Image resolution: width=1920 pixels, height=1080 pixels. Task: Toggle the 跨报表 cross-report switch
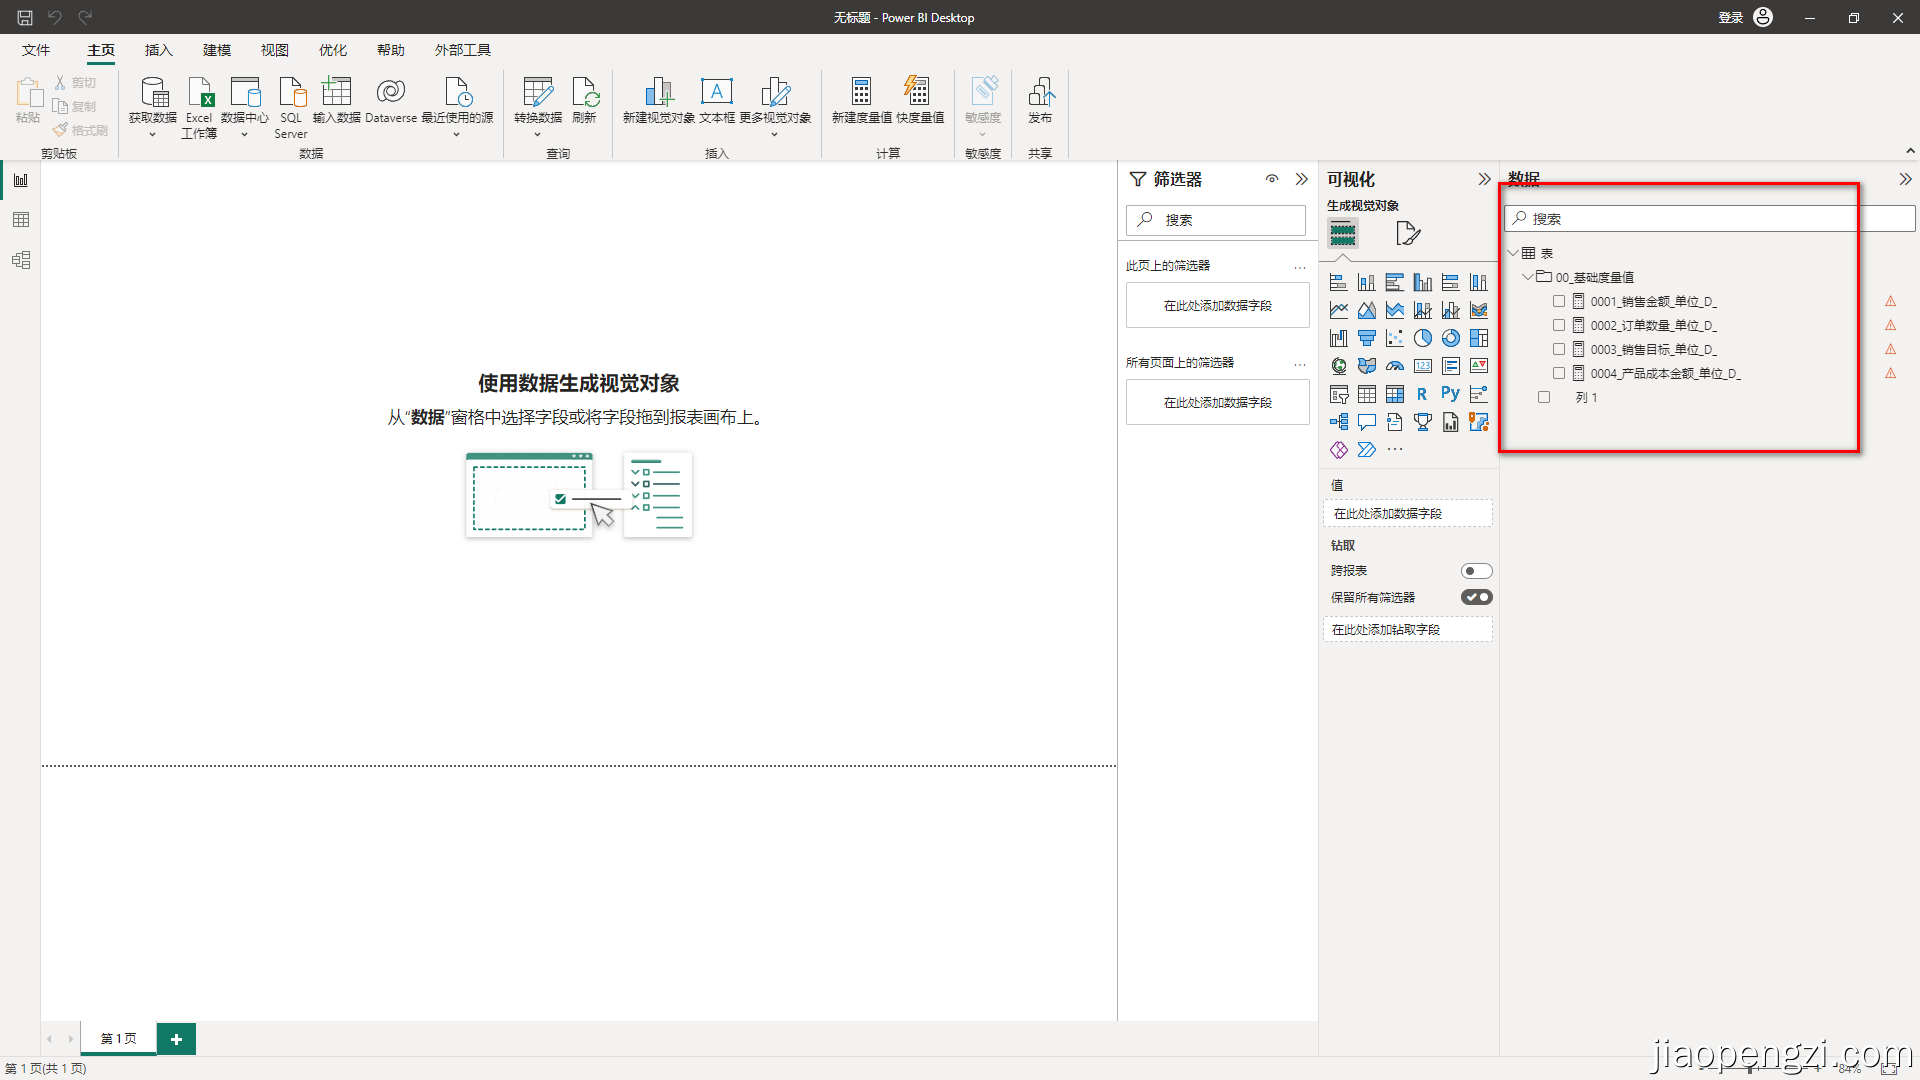click(1476, 571)
